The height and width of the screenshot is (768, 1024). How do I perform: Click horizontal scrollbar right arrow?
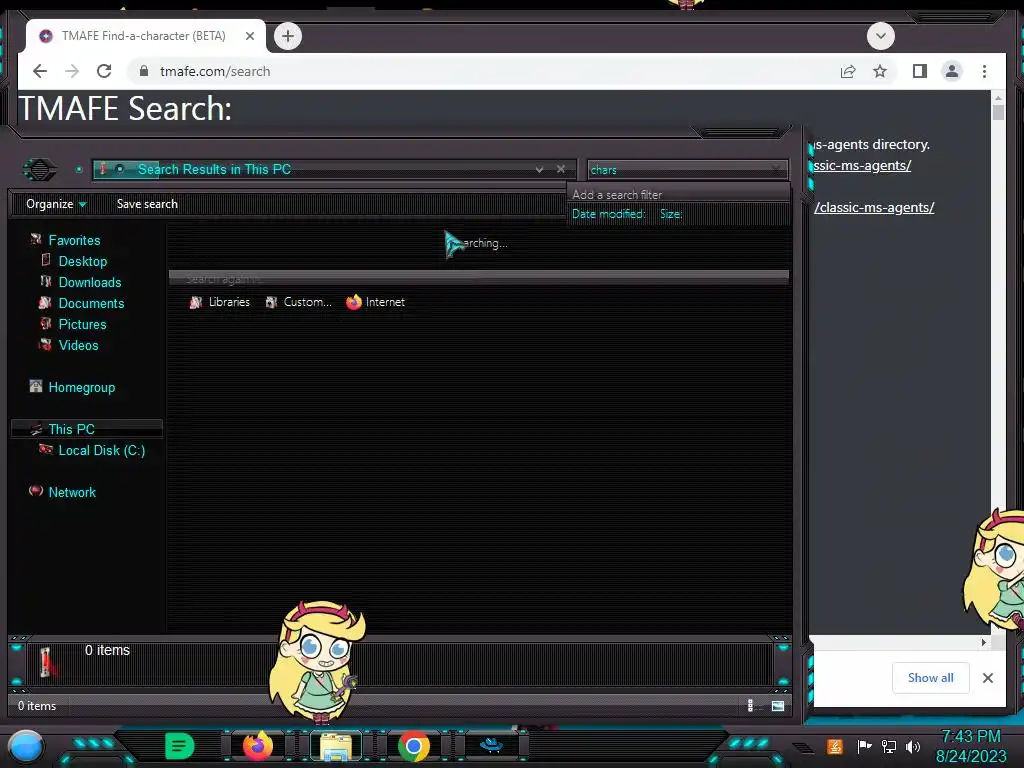(984, 643)
